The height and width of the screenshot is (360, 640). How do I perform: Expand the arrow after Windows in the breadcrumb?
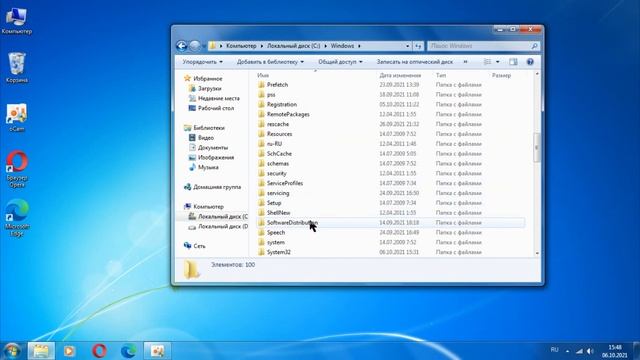359,46
